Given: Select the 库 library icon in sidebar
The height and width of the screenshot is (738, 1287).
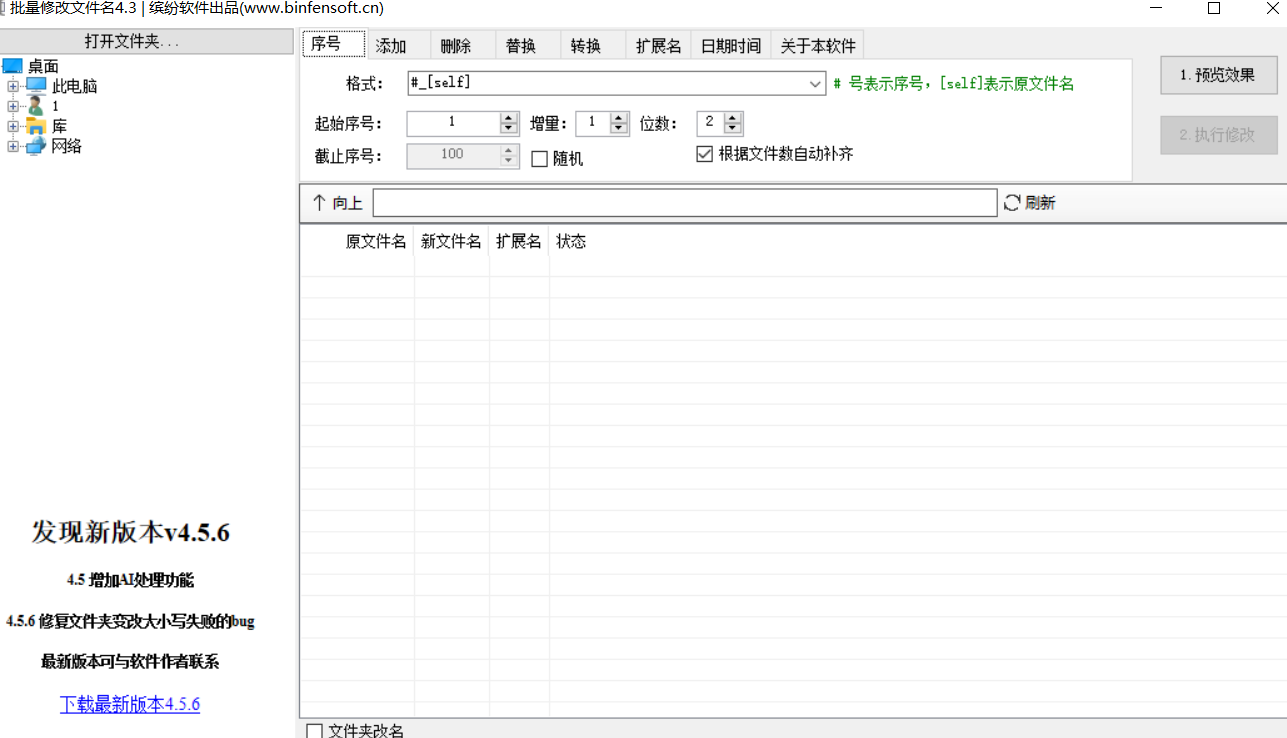Looking at the screenshot, I should [x=35, y=125].
